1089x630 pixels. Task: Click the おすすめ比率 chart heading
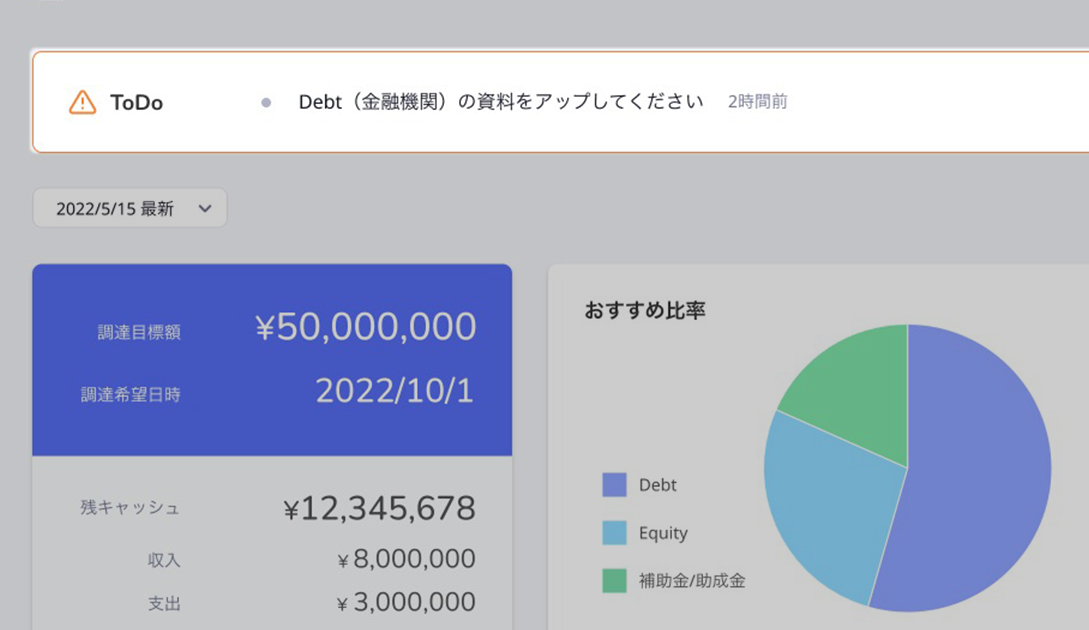(x=644, y=310)
